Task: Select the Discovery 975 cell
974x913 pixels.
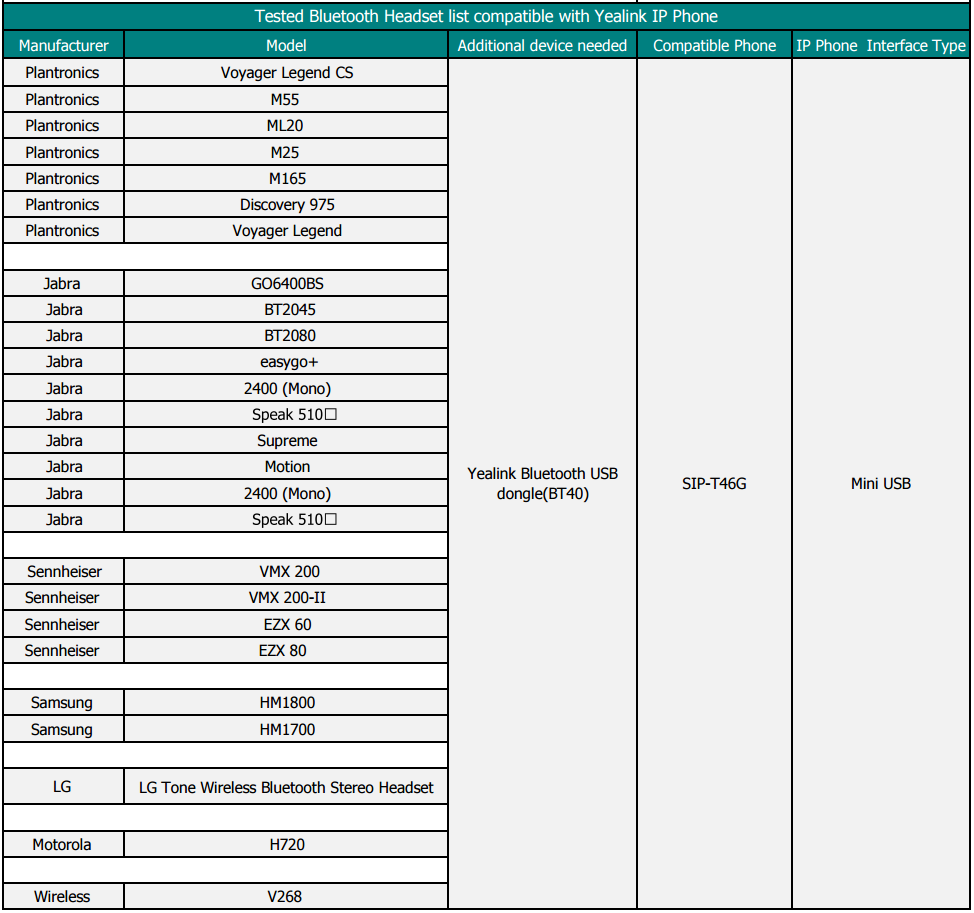Action: (286, 204)
